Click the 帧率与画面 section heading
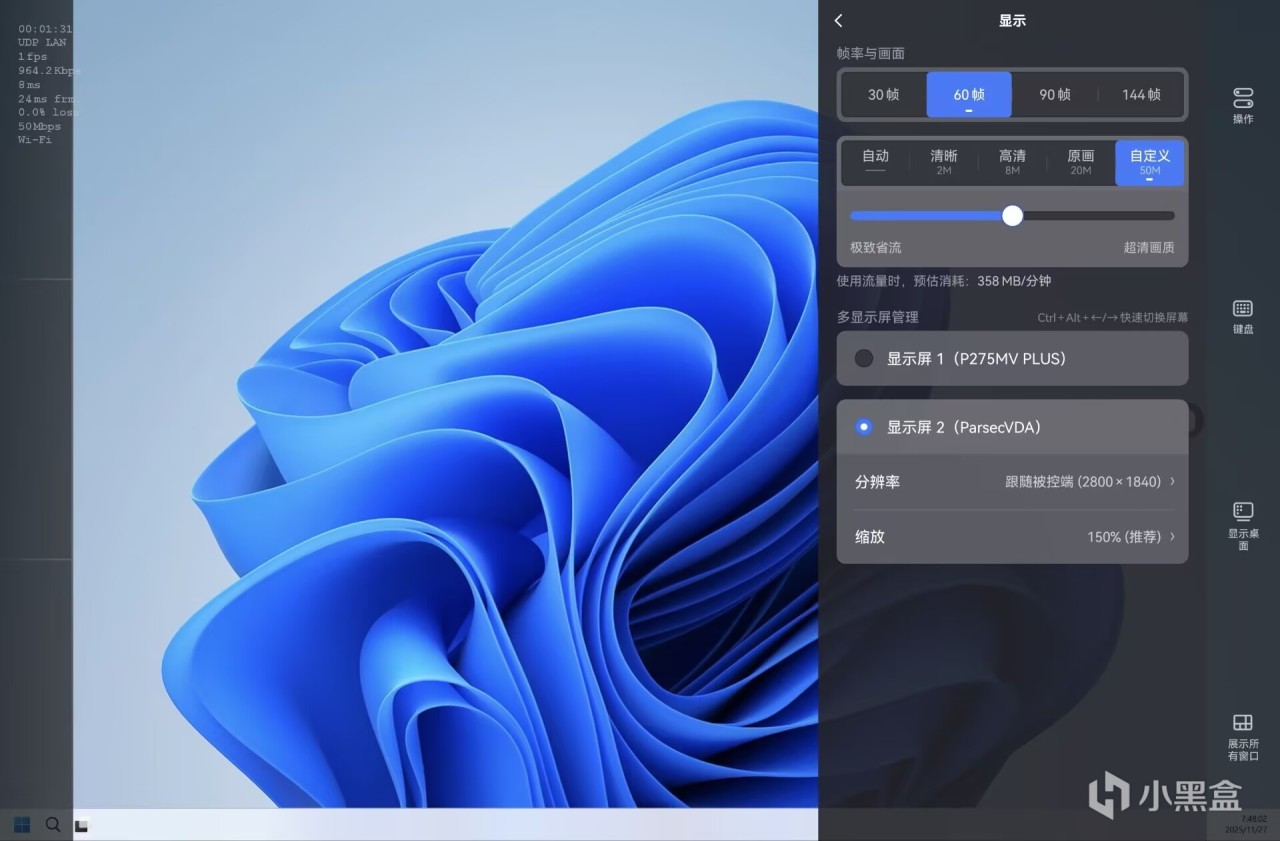The width and height of the screenshot is (1280, 841). 871,53
